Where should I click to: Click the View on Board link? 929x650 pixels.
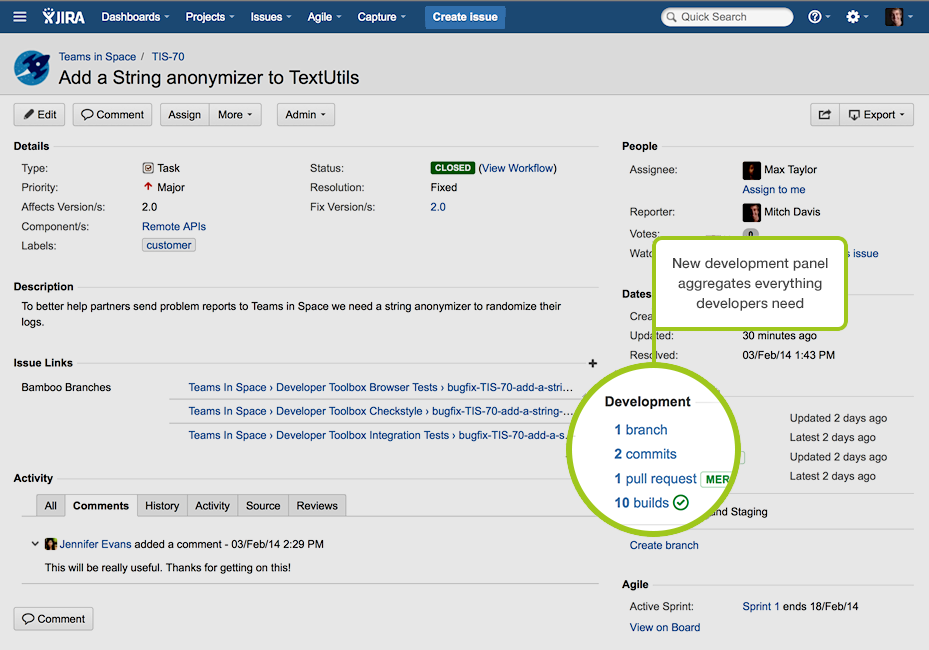665,627
